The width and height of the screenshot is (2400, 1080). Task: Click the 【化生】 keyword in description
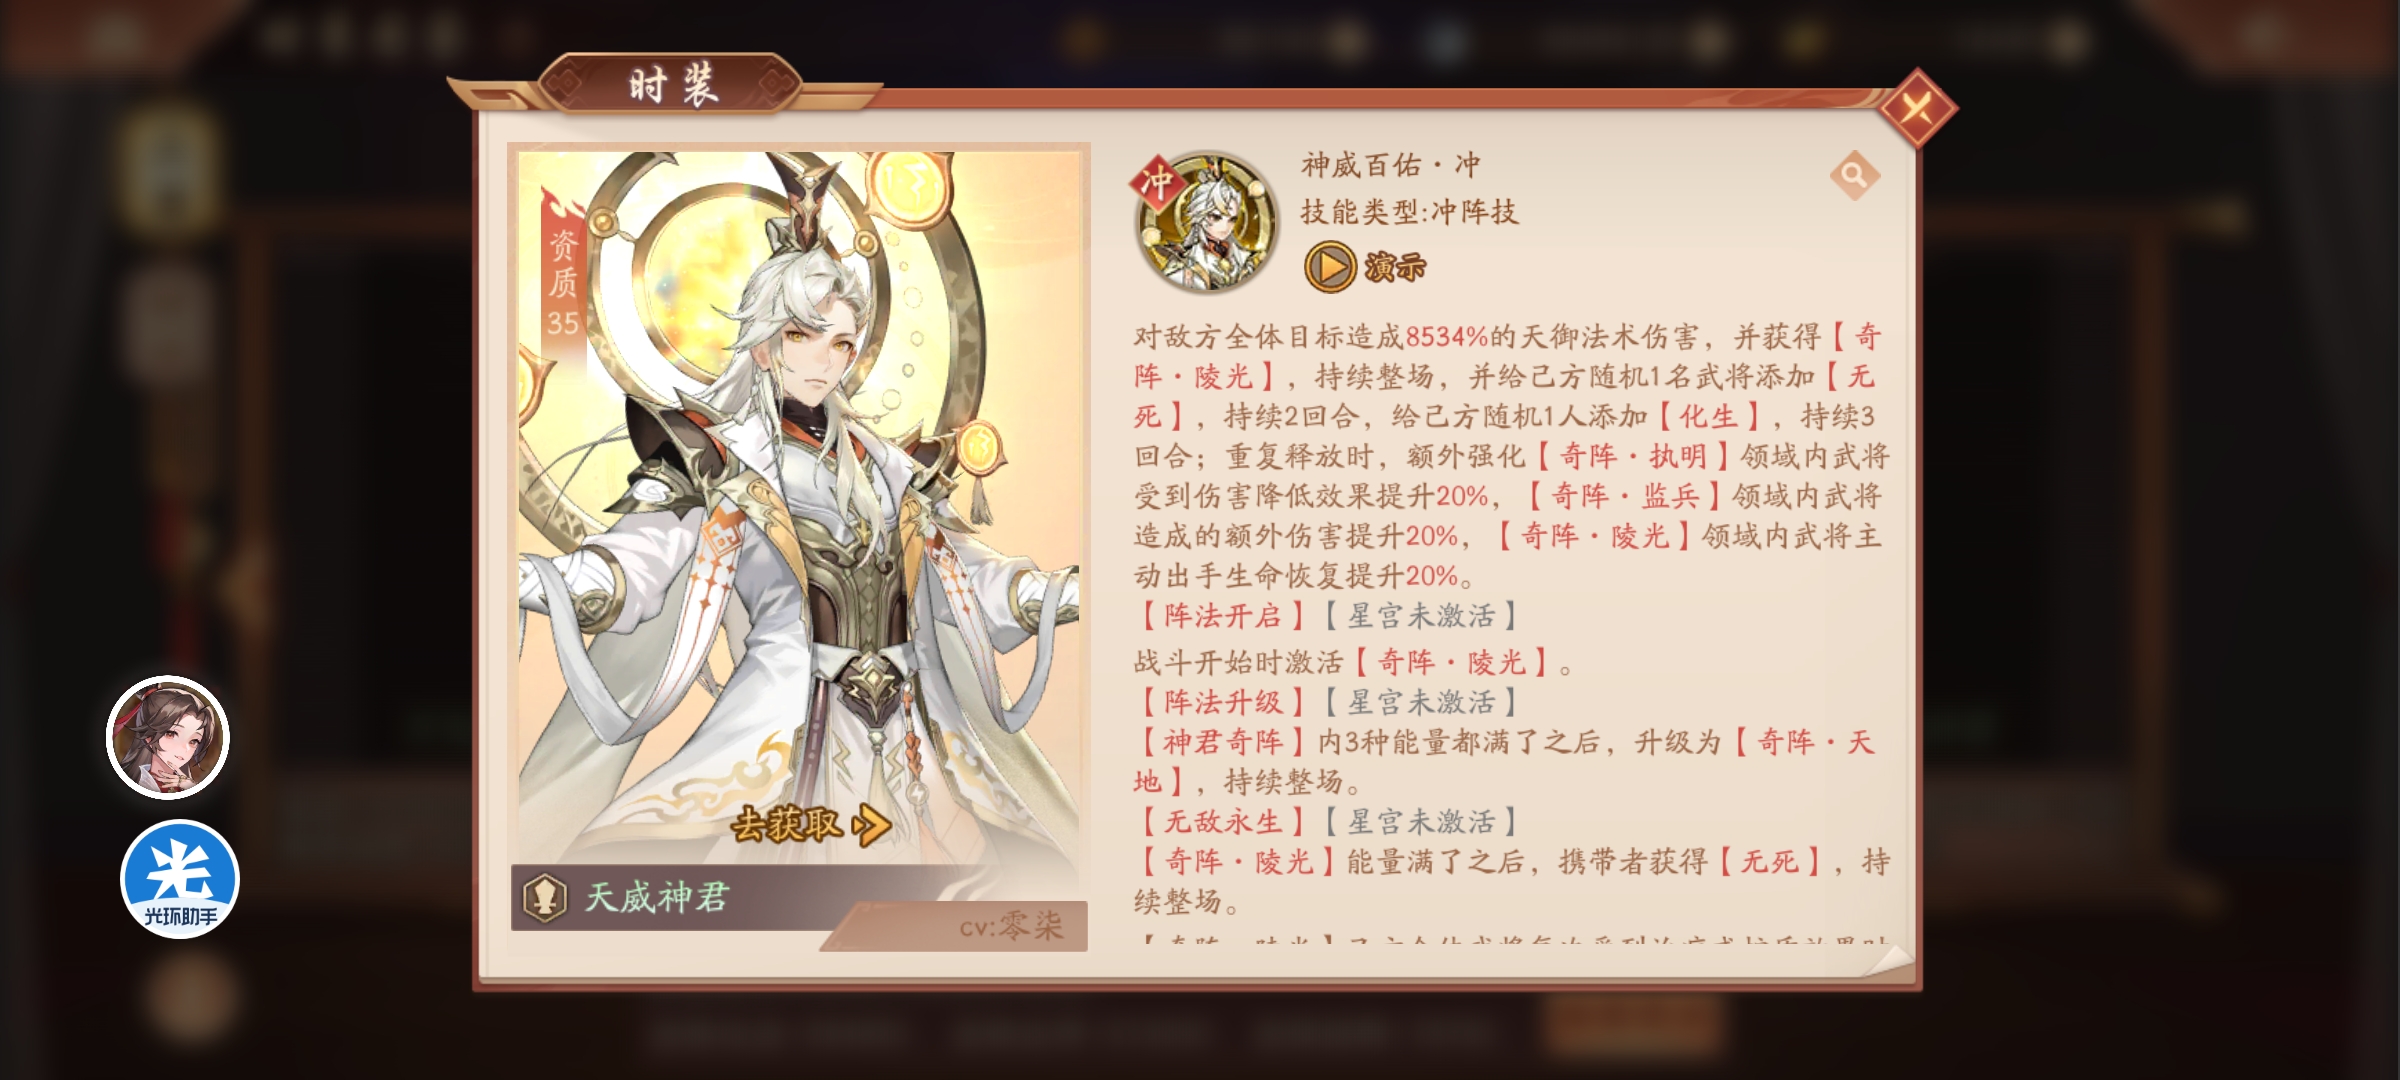click(1710, 416)
